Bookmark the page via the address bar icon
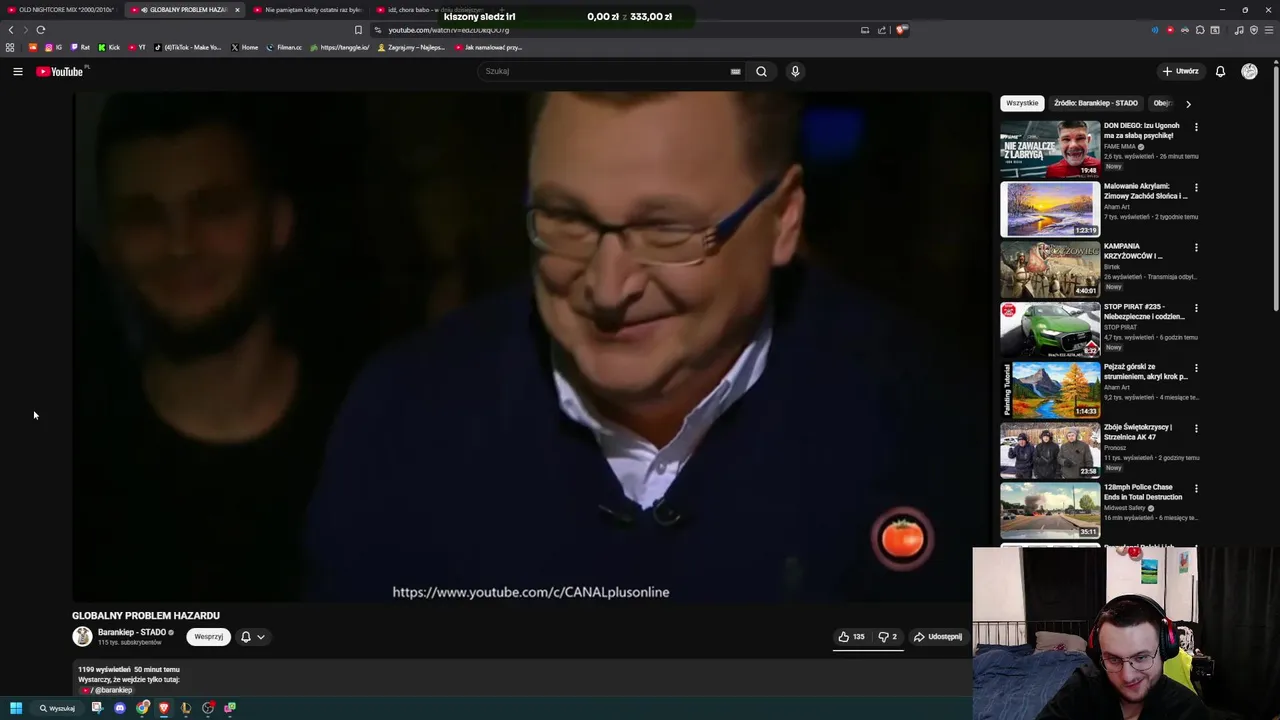 point(358,30)
